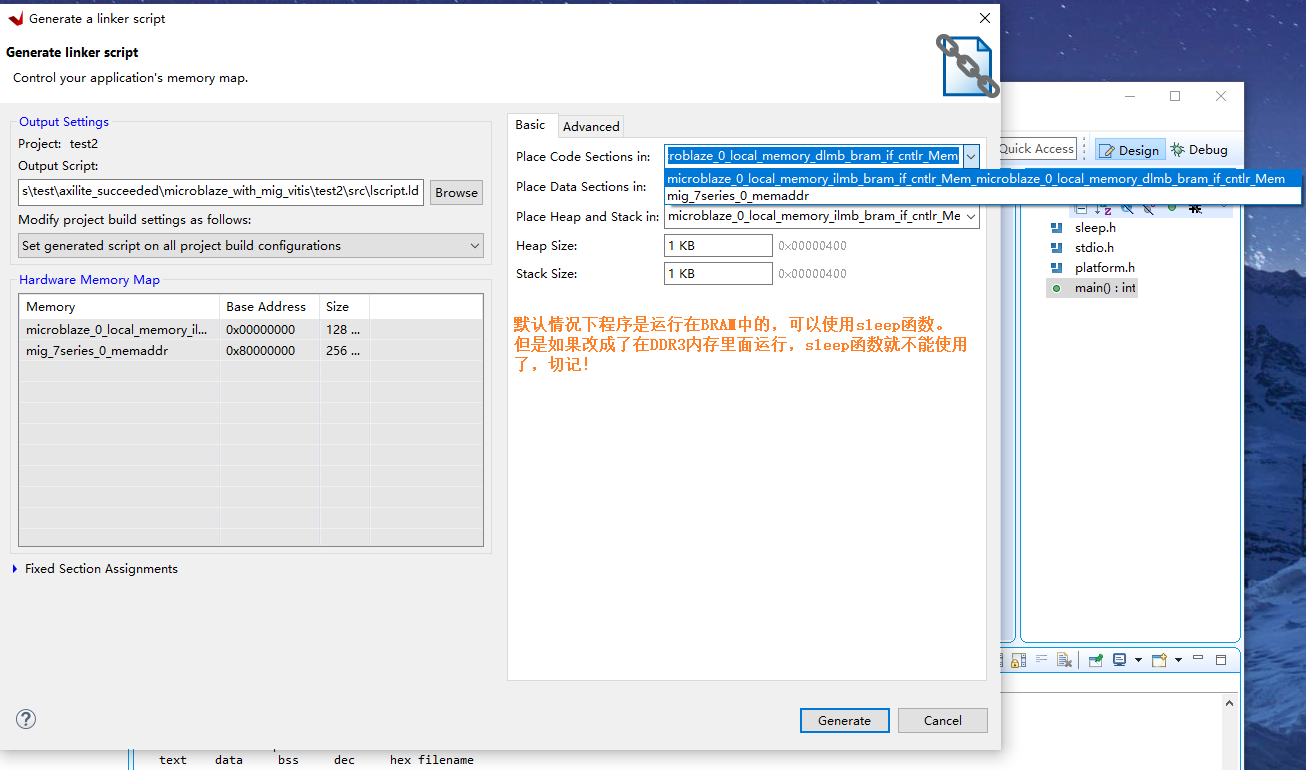The width and height of the screenshot is (1306, 770).
Task: Toggle Scroll Lock in the Console toolbar
Action: [1019, 660]
